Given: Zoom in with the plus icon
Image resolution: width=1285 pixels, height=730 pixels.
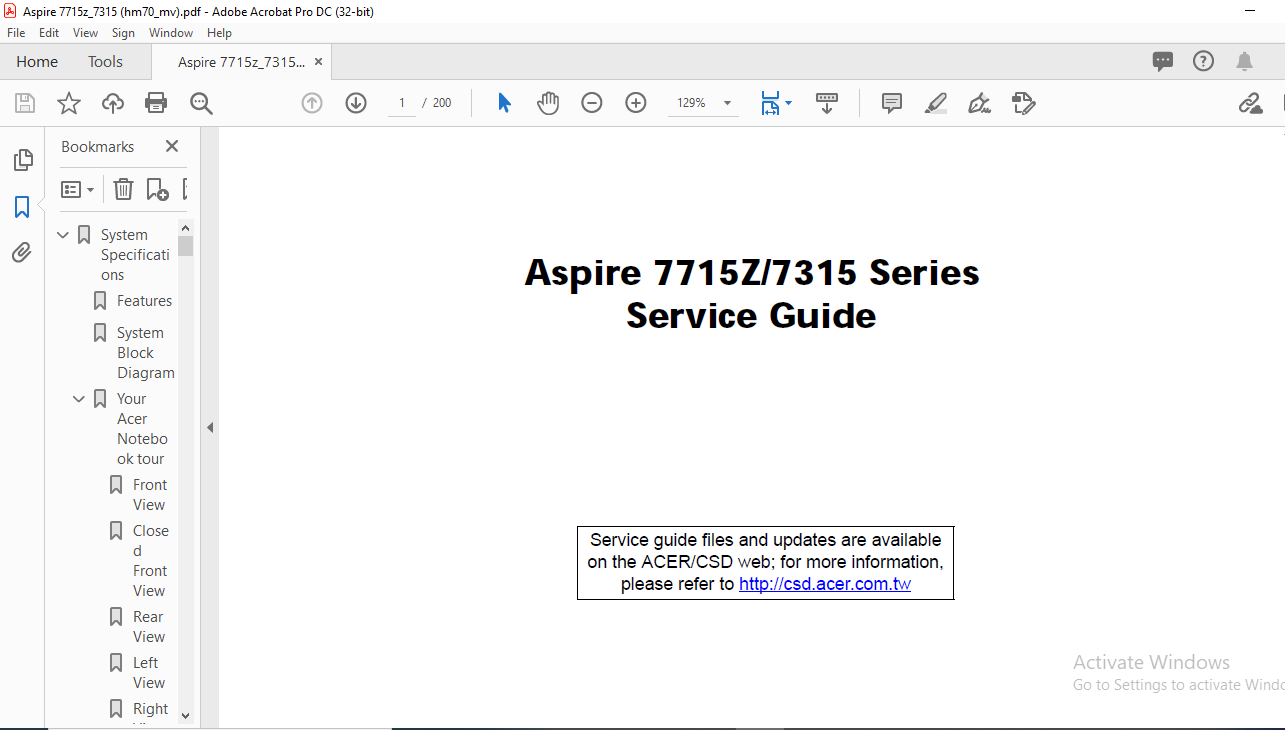Looking at the screenshot, I should (636, 103).
